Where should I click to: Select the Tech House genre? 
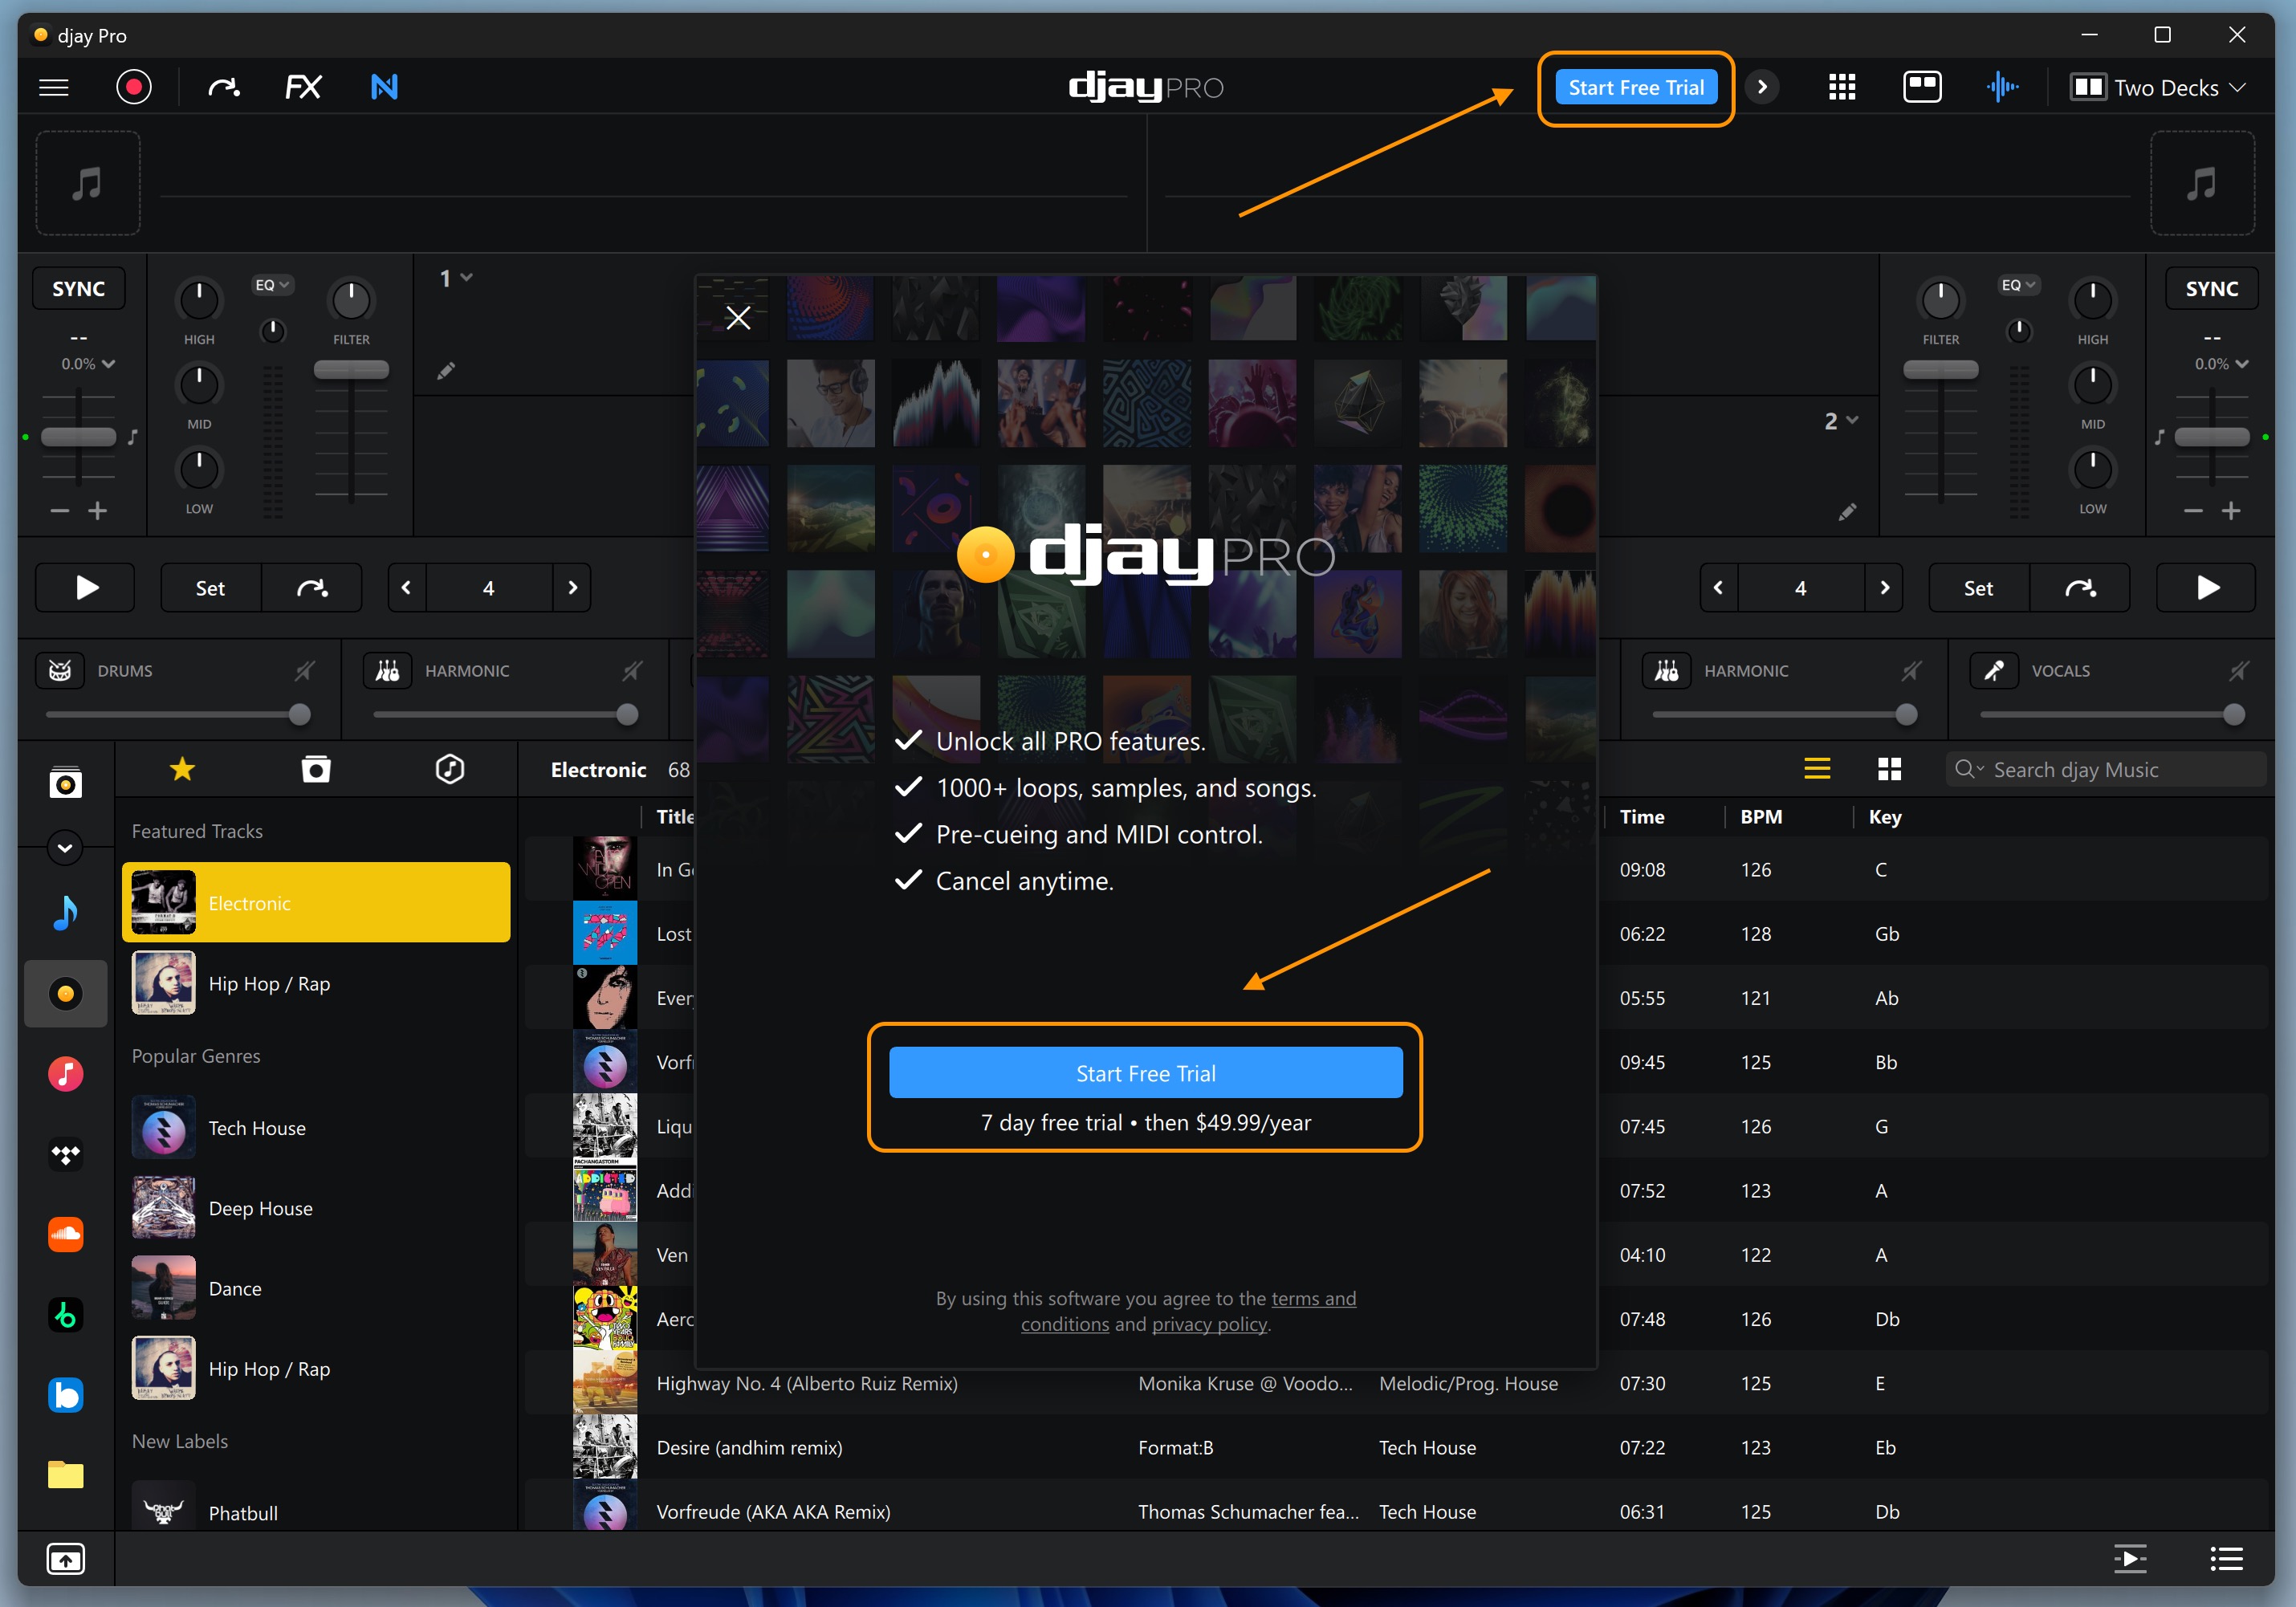(x=316, y=1128)
